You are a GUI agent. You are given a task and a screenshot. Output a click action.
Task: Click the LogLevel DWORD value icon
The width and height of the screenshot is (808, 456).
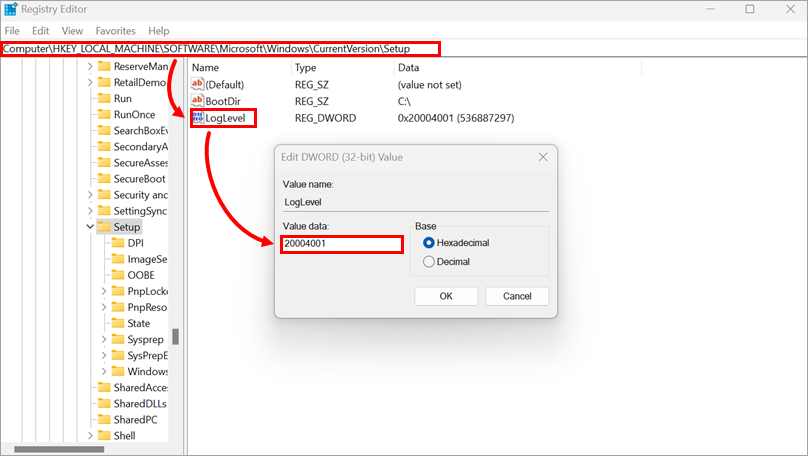coord(197,118)
